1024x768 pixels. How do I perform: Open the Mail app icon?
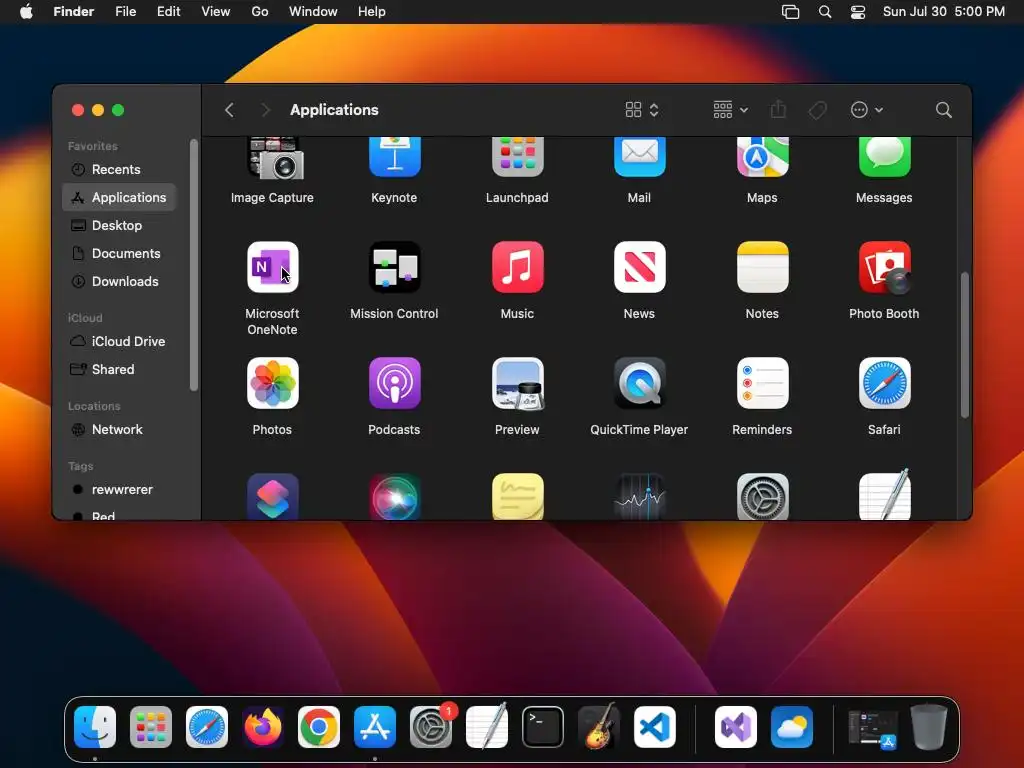click(x=639, y=157)
